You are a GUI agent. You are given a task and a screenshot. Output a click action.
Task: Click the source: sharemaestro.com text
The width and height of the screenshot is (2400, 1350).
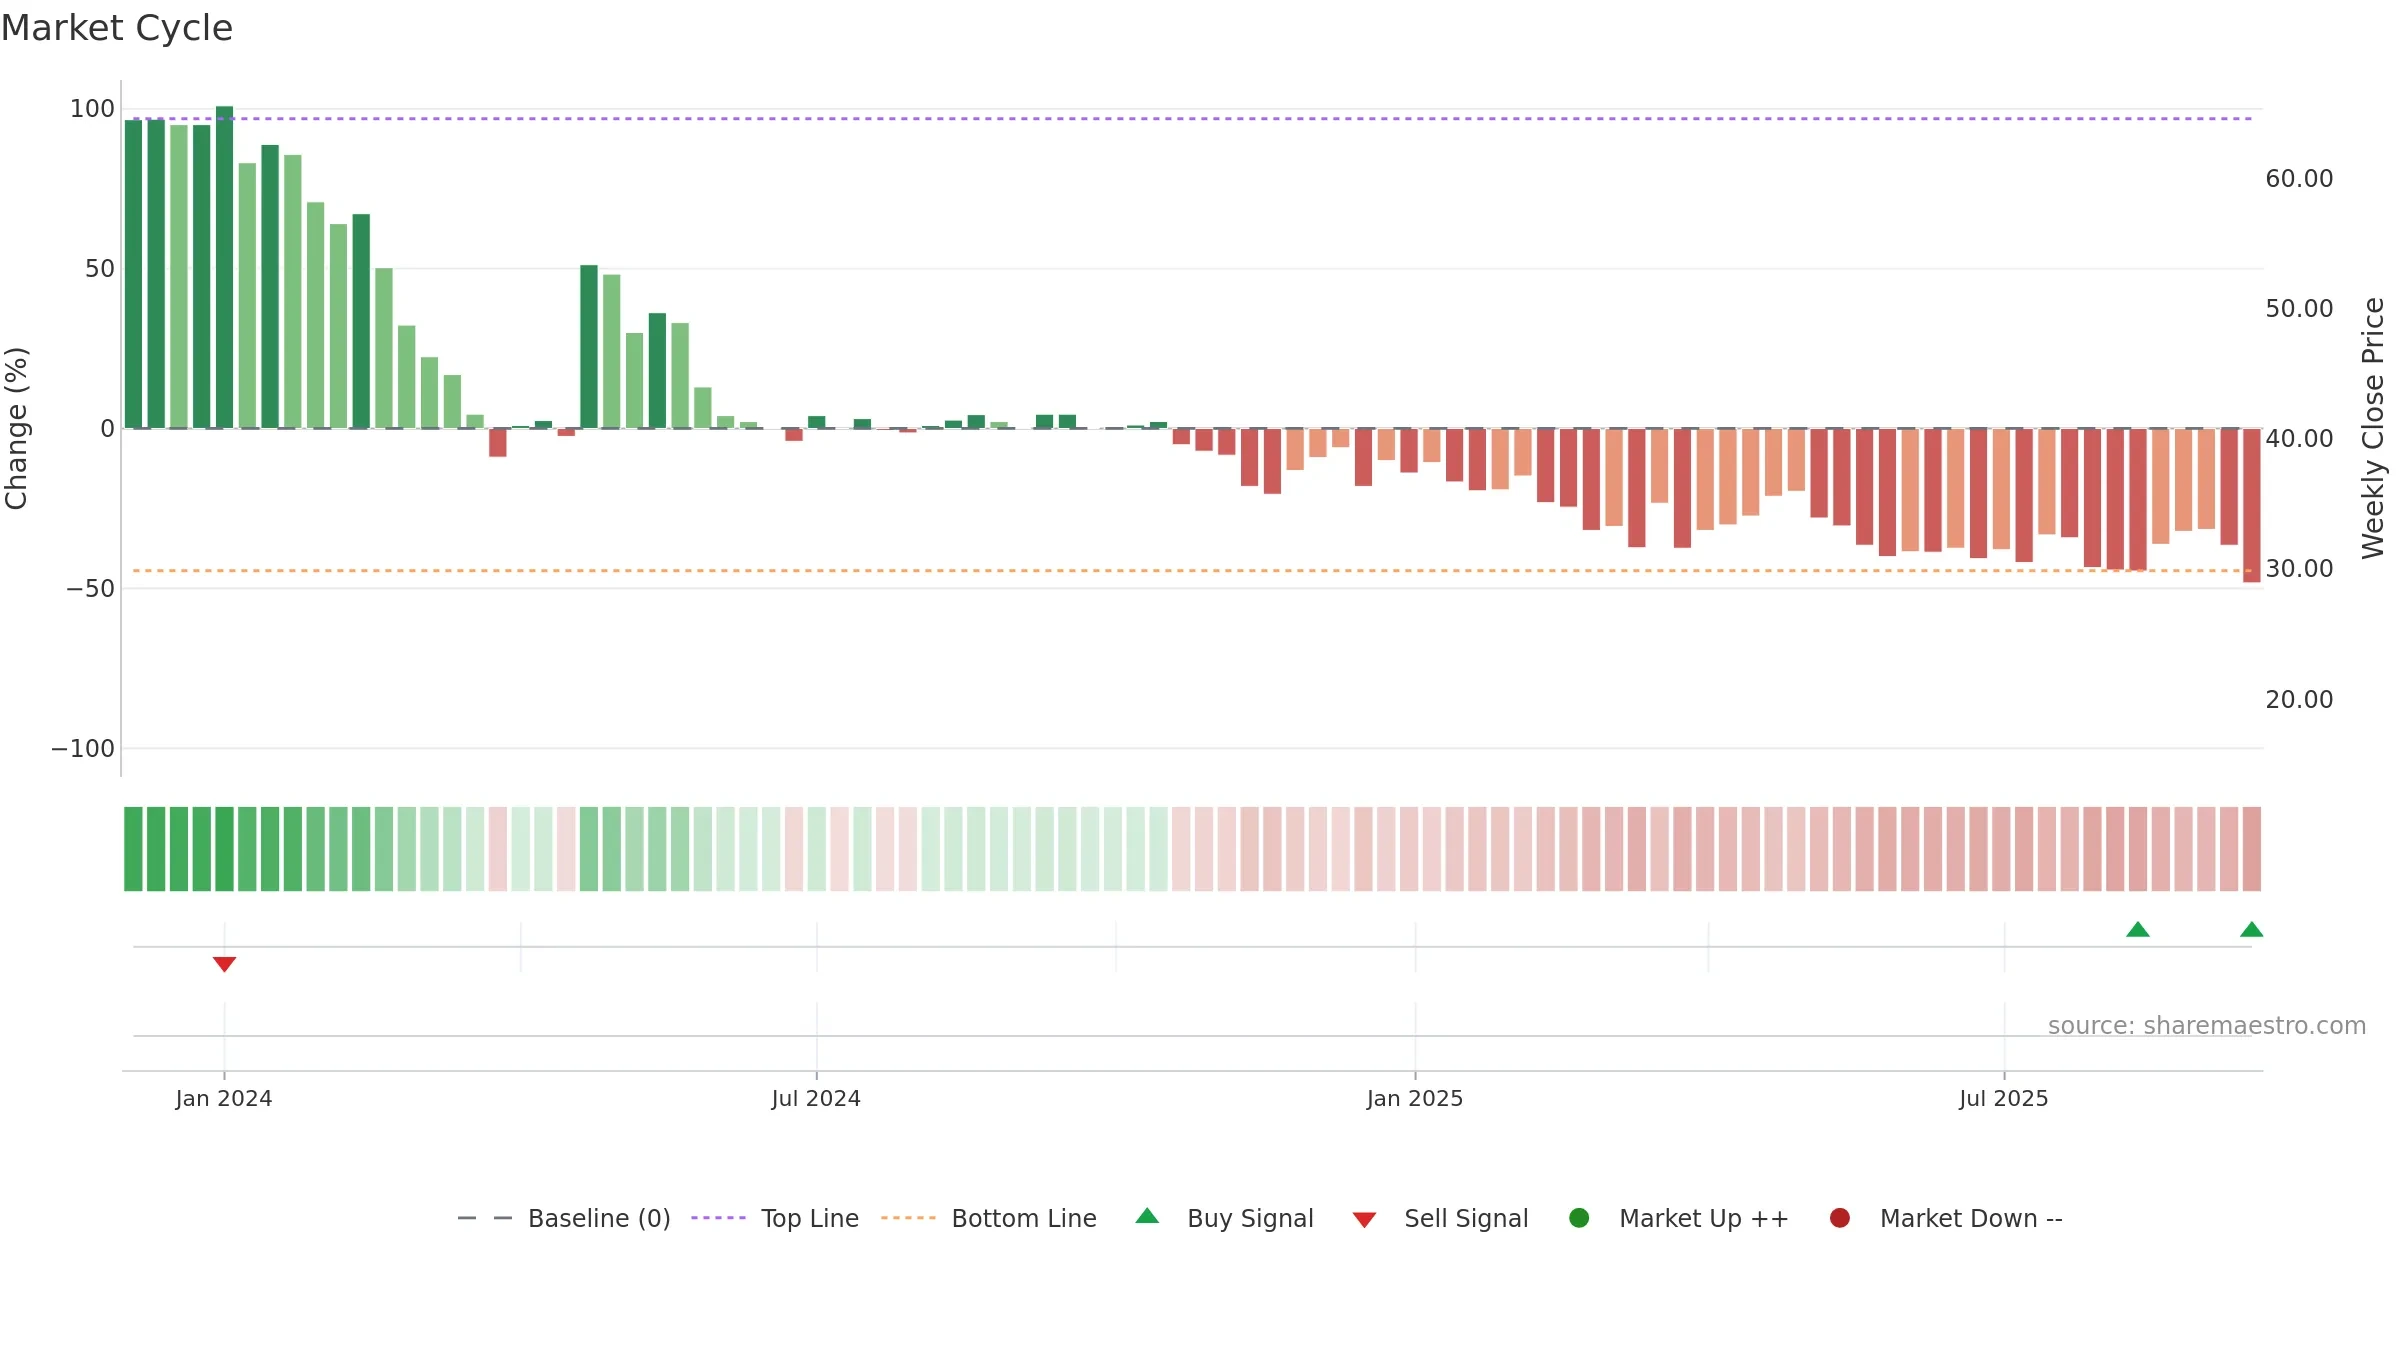pos(2207,1026)
